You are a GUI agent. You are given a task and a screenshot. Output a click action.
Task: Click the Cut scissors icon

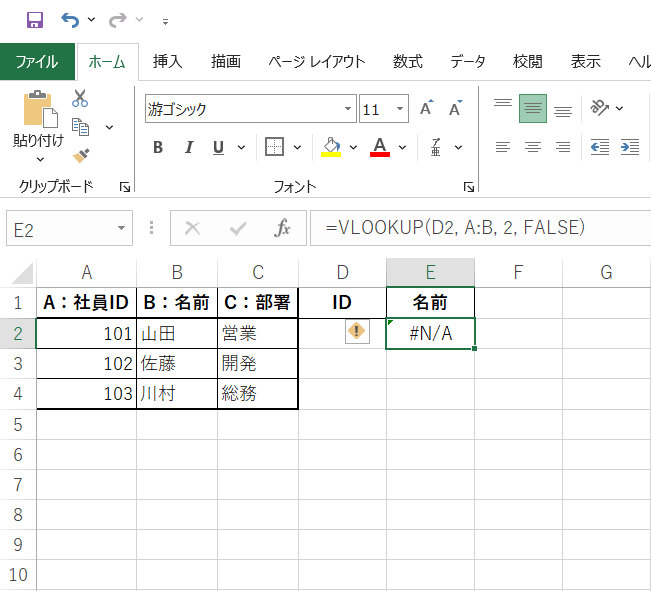pyautogui.click(x=81, y=99)
